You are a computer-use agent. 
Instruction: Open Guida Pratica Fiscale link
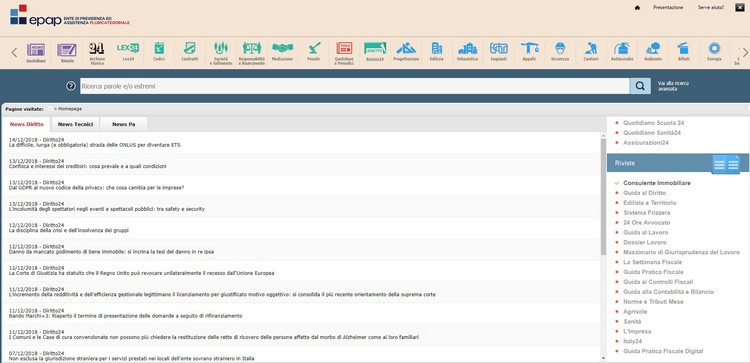point(653,272)
